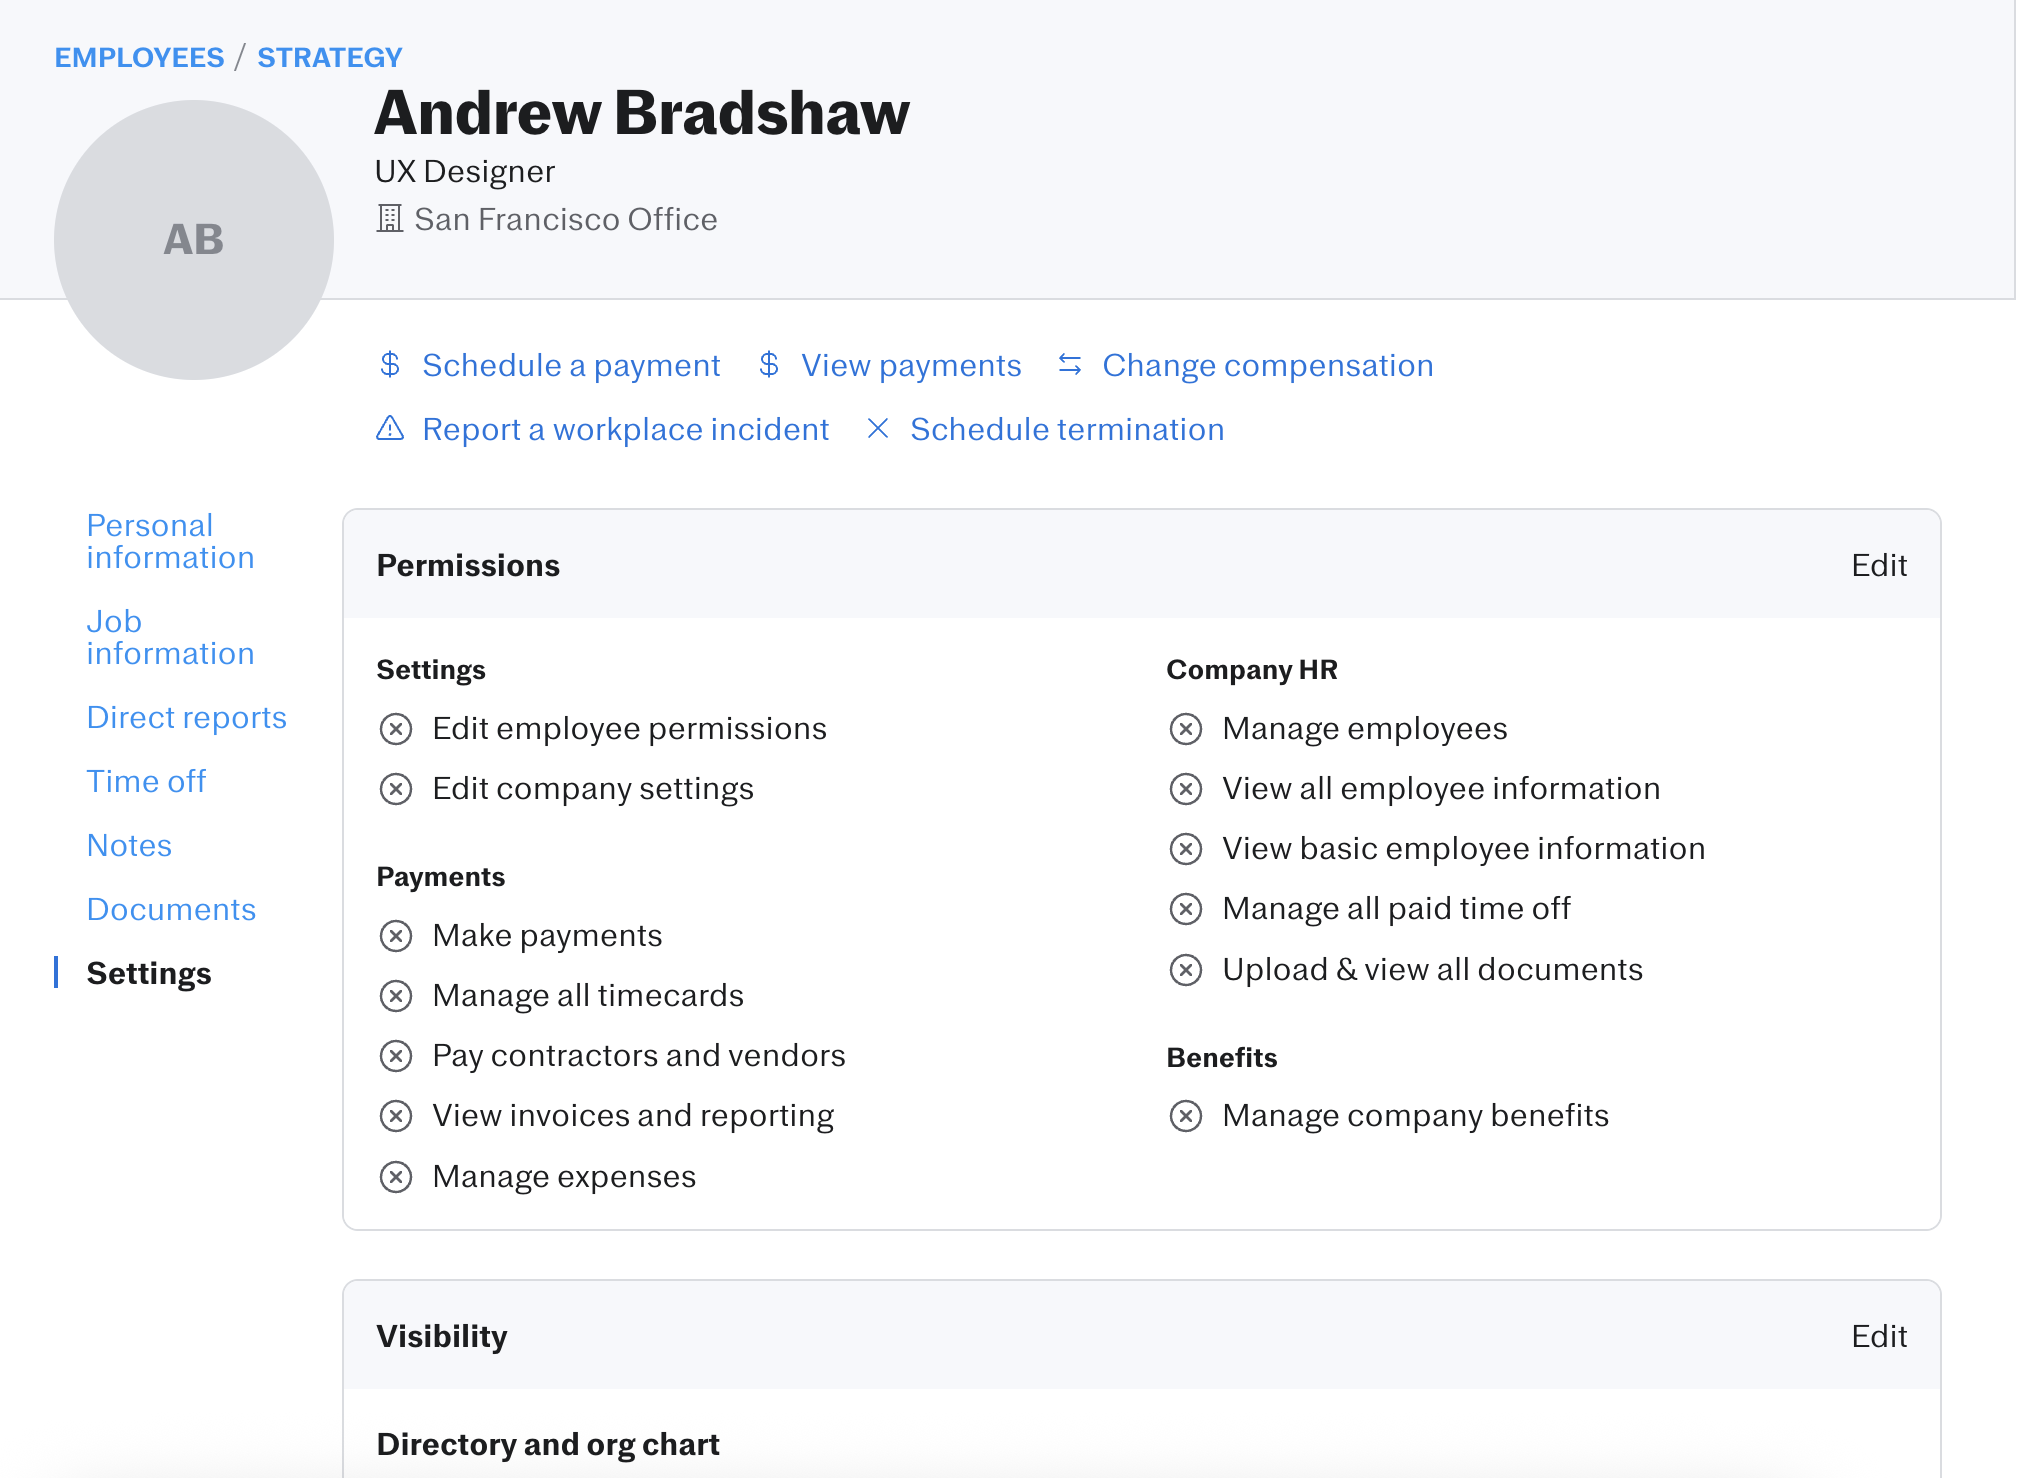
Task: Select the Direct reports section
Action: [186, 717]
